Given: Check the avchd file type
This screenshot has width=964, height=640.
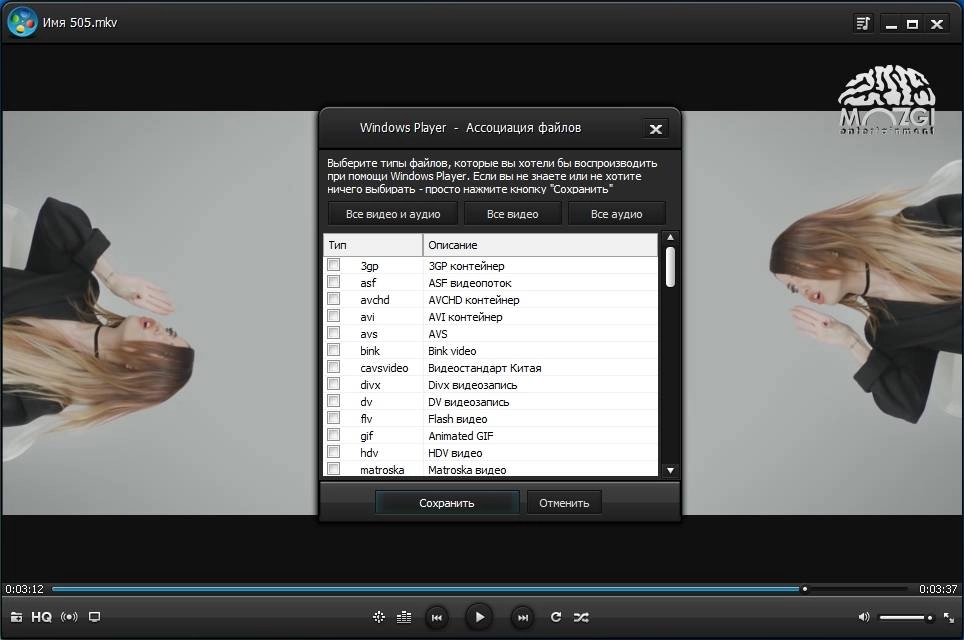Looking at the screenshot, I should click(x=333, y=299).
